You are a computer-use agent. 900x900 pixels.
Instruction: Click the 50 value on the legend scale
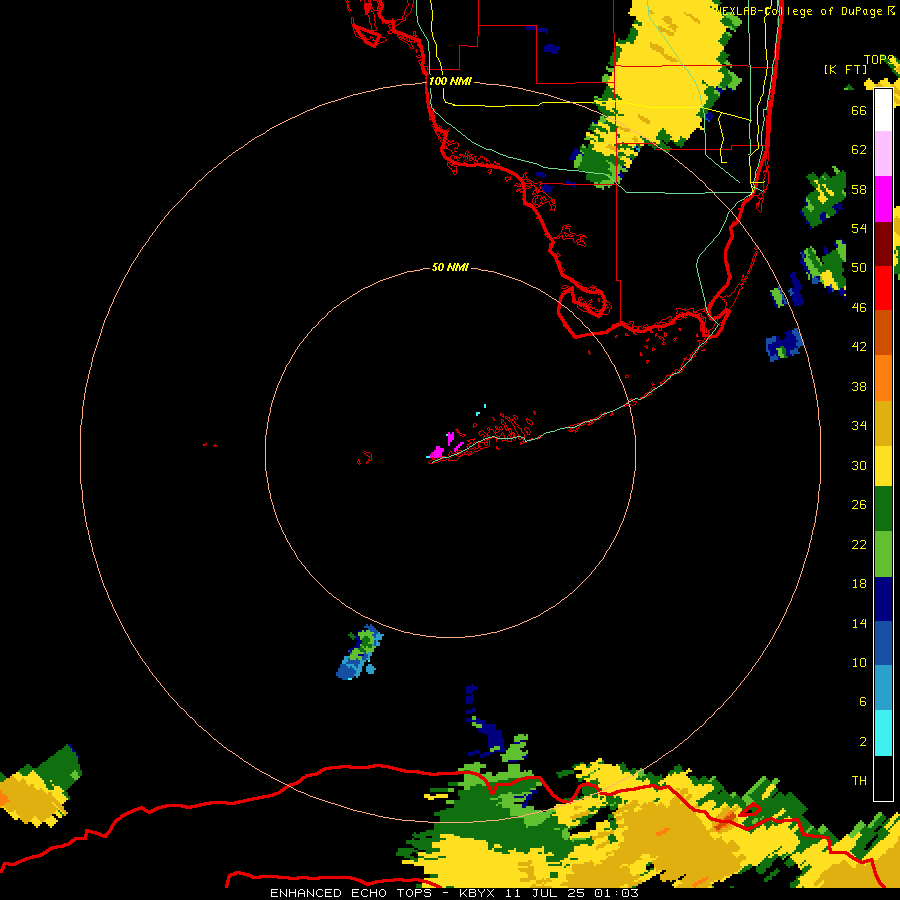(x=859, y=267)
